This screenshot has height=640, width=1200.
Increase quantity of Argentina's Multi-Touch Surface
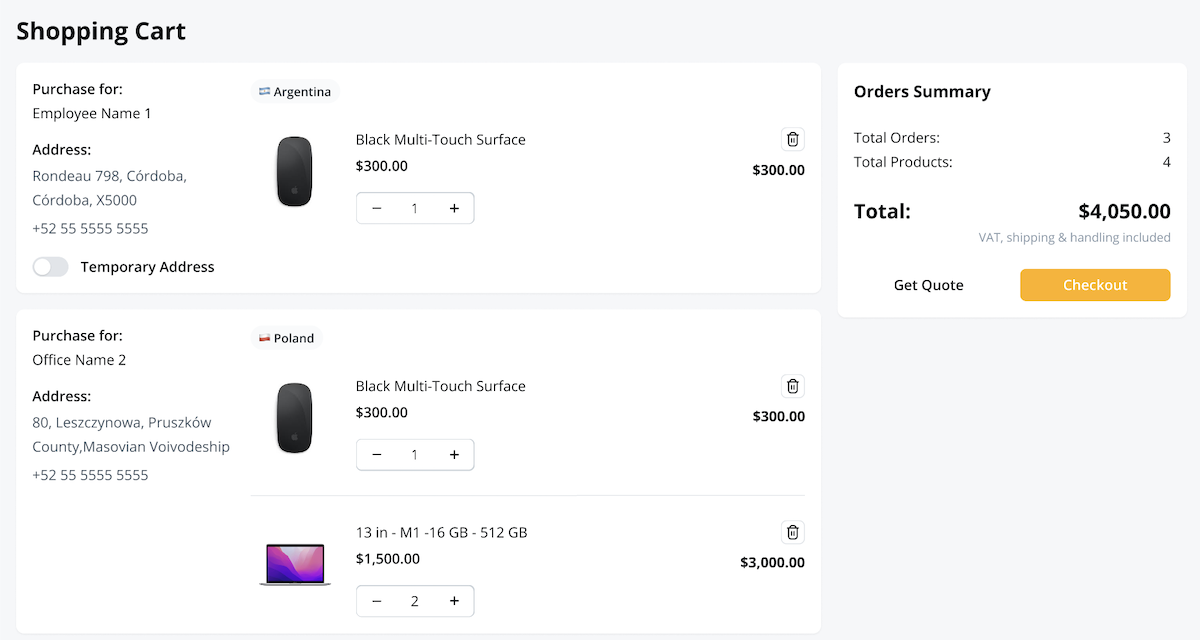[x=454, y=208]
